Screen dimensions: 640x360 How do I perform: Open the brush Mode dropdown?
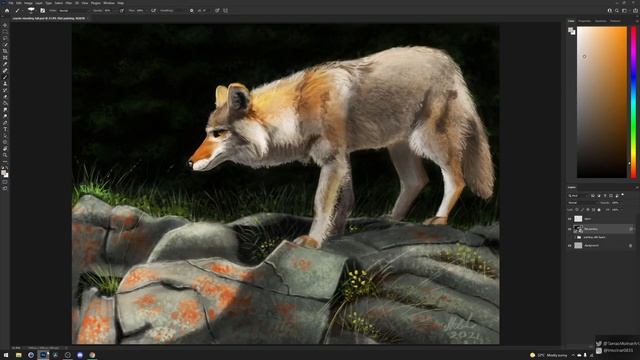pyautogui.click(x=73, y=11)
